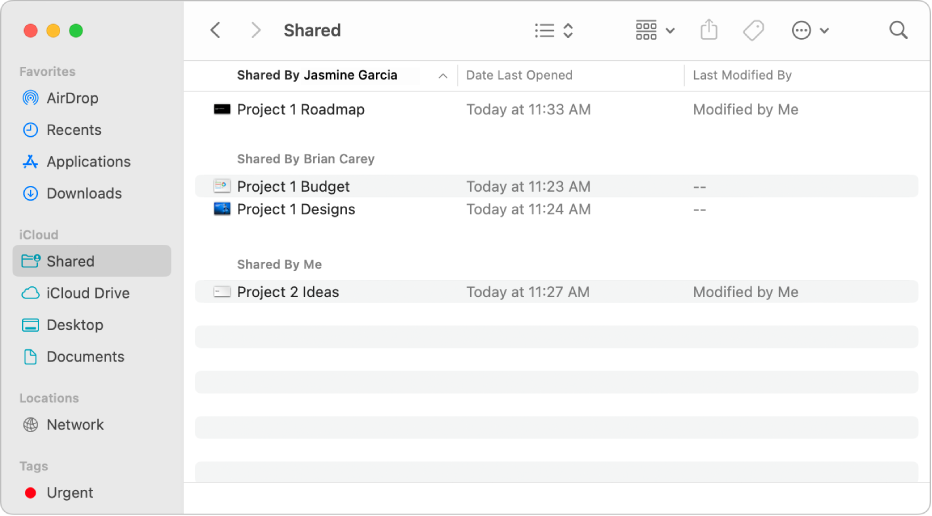Open the list view switcher dropdown
This screenshot has height=516, width=932.
click(x=554, y=31)
